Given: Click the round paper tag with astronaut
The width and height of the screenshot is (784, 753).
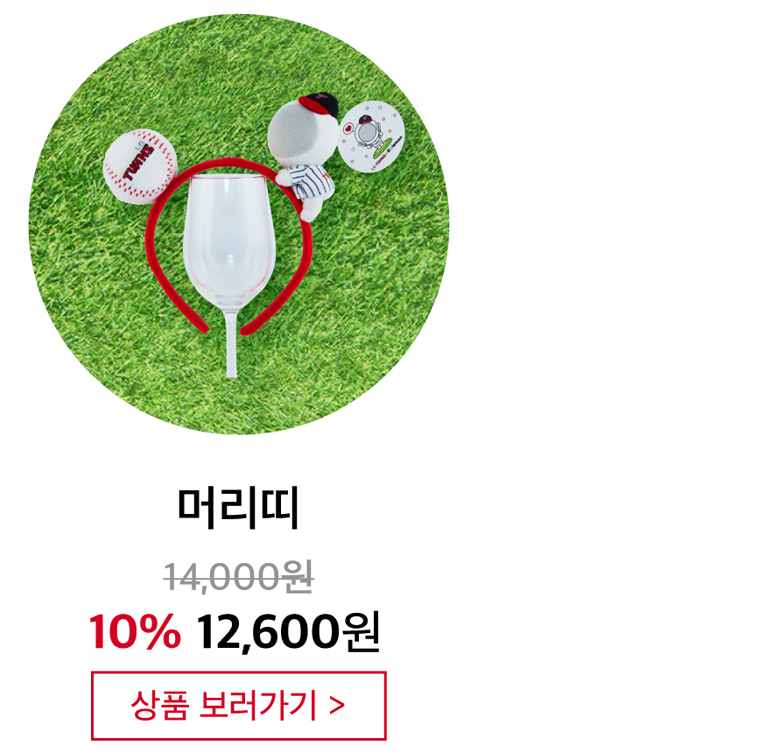Looking at the screenshot, I should 372,136.
